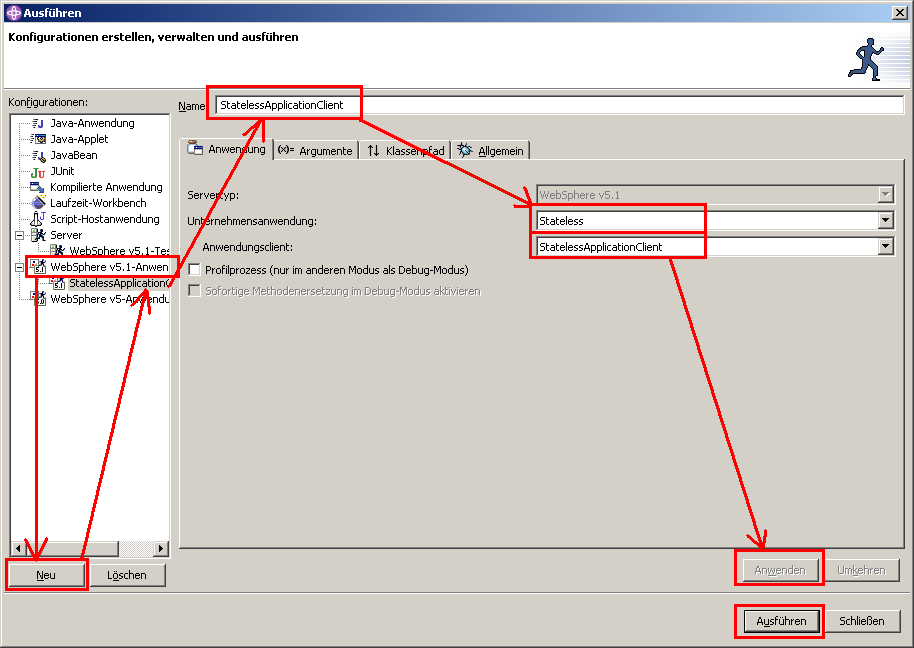Select the Script-Hostanwendung tree row
Image resolution: width=914 pixels, height=648 pixels.
[104, 219]
